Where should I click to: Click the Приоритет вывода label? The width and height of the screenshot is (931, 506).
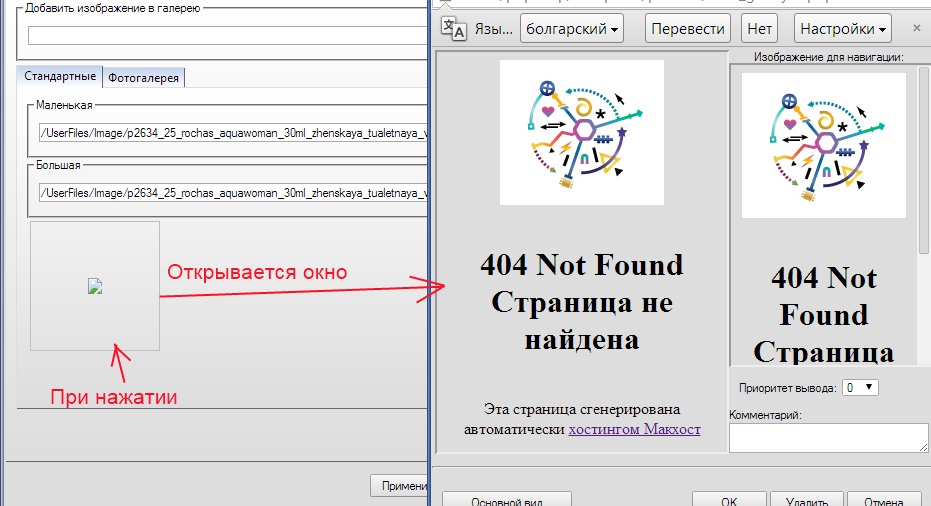point(787,388)
